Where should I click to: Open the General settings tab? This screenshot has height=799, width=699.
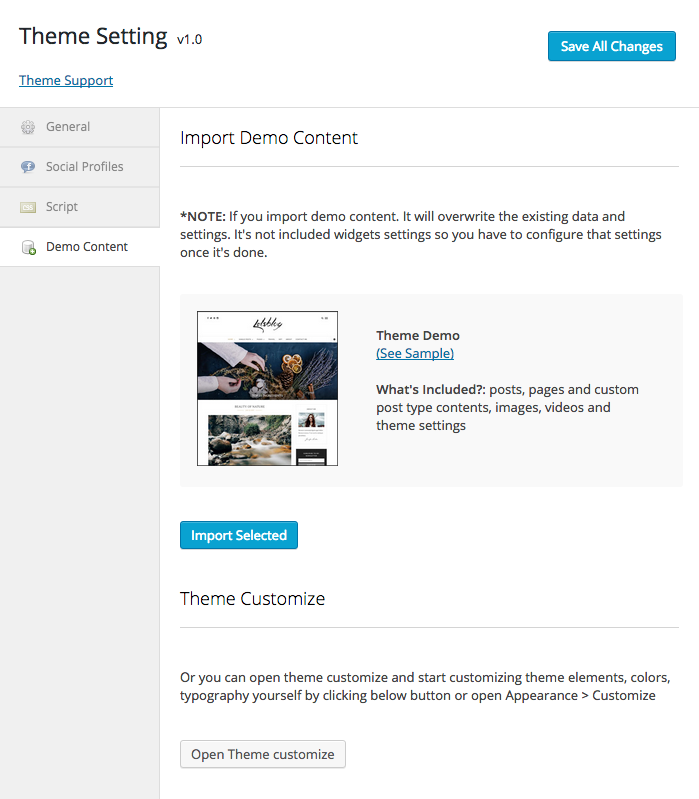68,127
